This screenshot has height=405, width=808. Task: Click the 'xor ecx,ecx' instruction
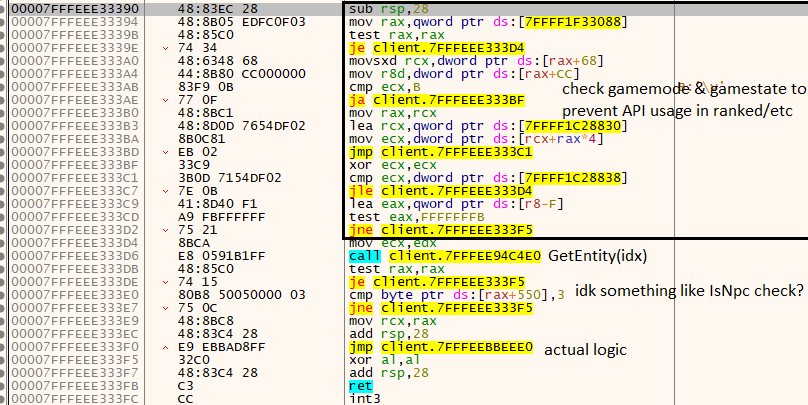coord(393,165)
